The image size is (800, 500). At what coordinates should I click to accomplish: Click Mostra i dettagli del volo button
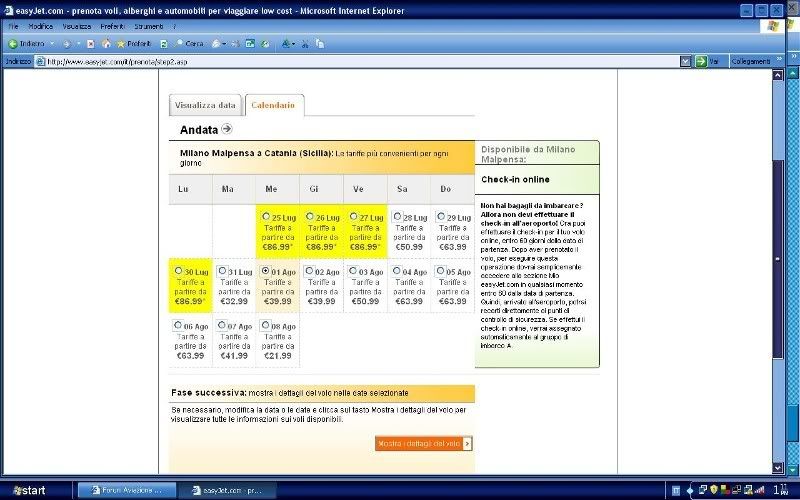[423, 443]
